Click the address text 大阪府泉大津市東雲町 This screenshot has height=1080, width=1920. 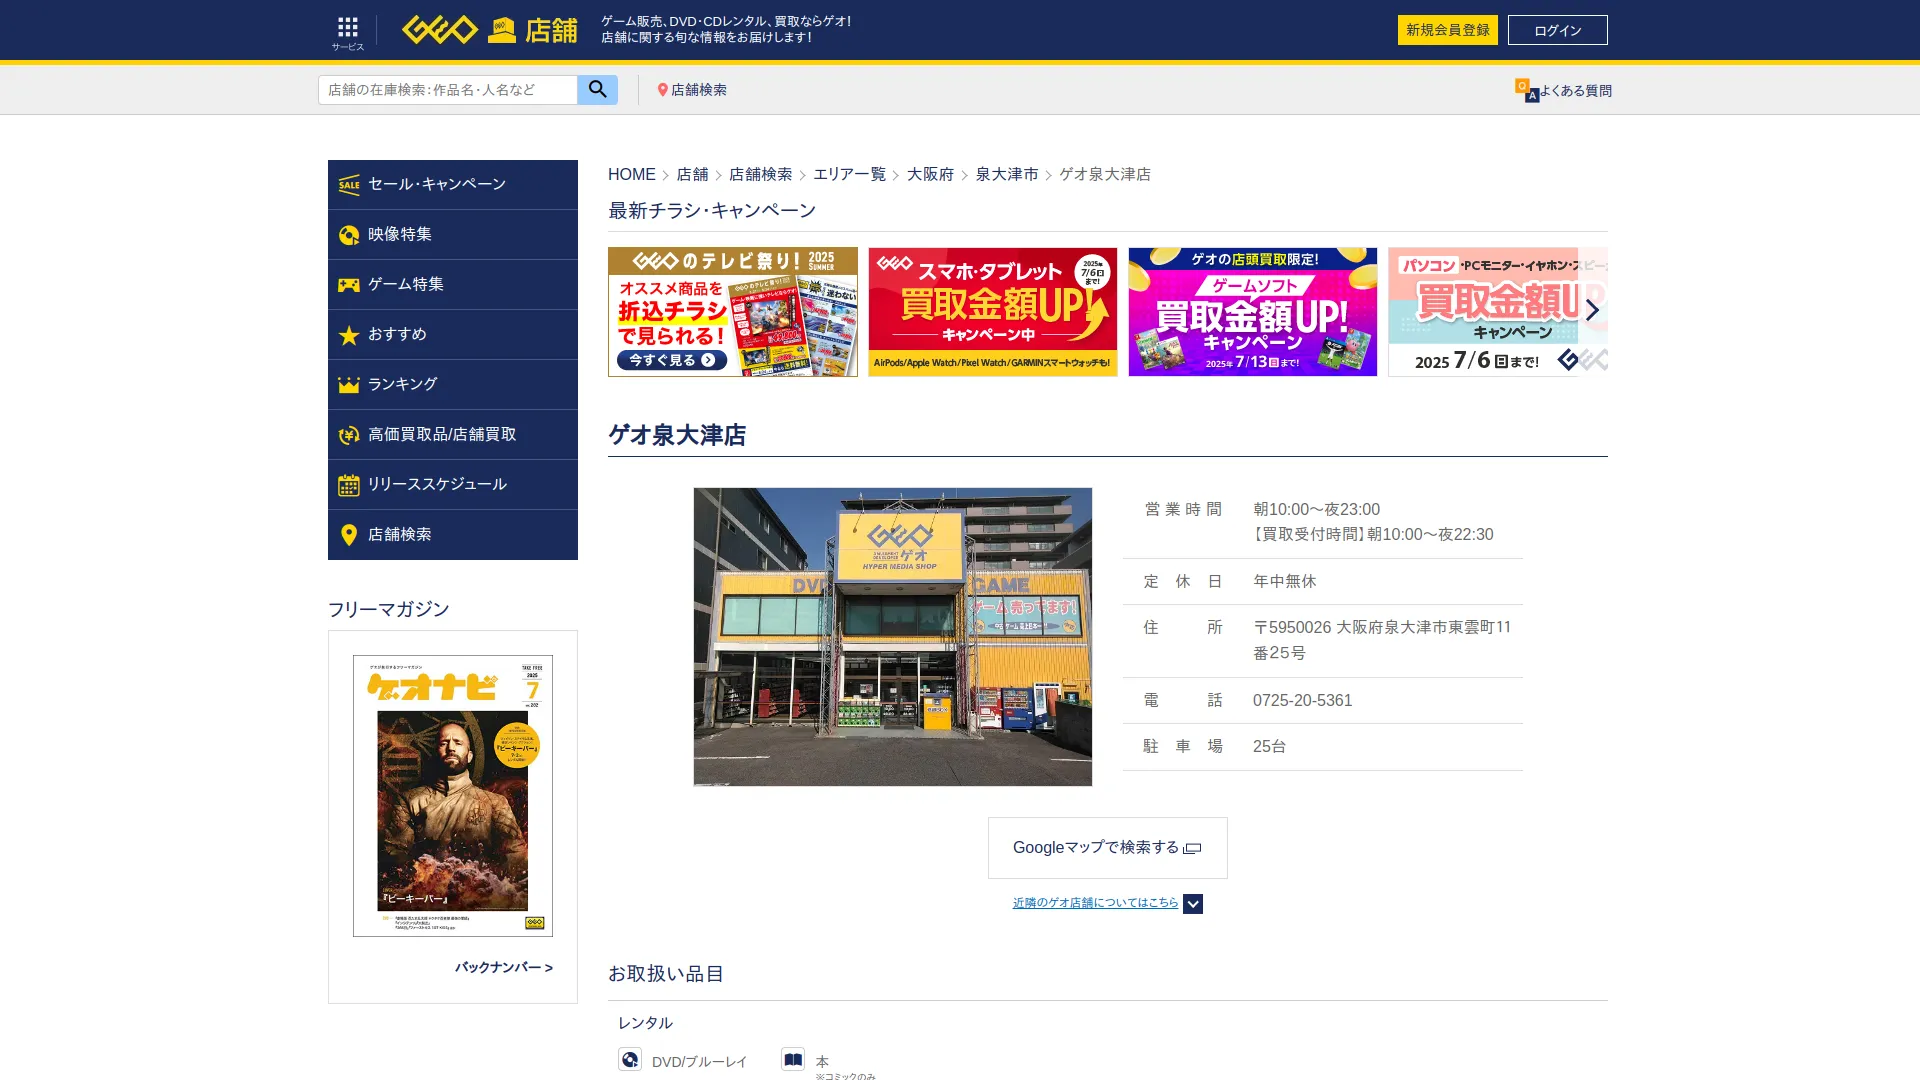[x=1382, y=640]
